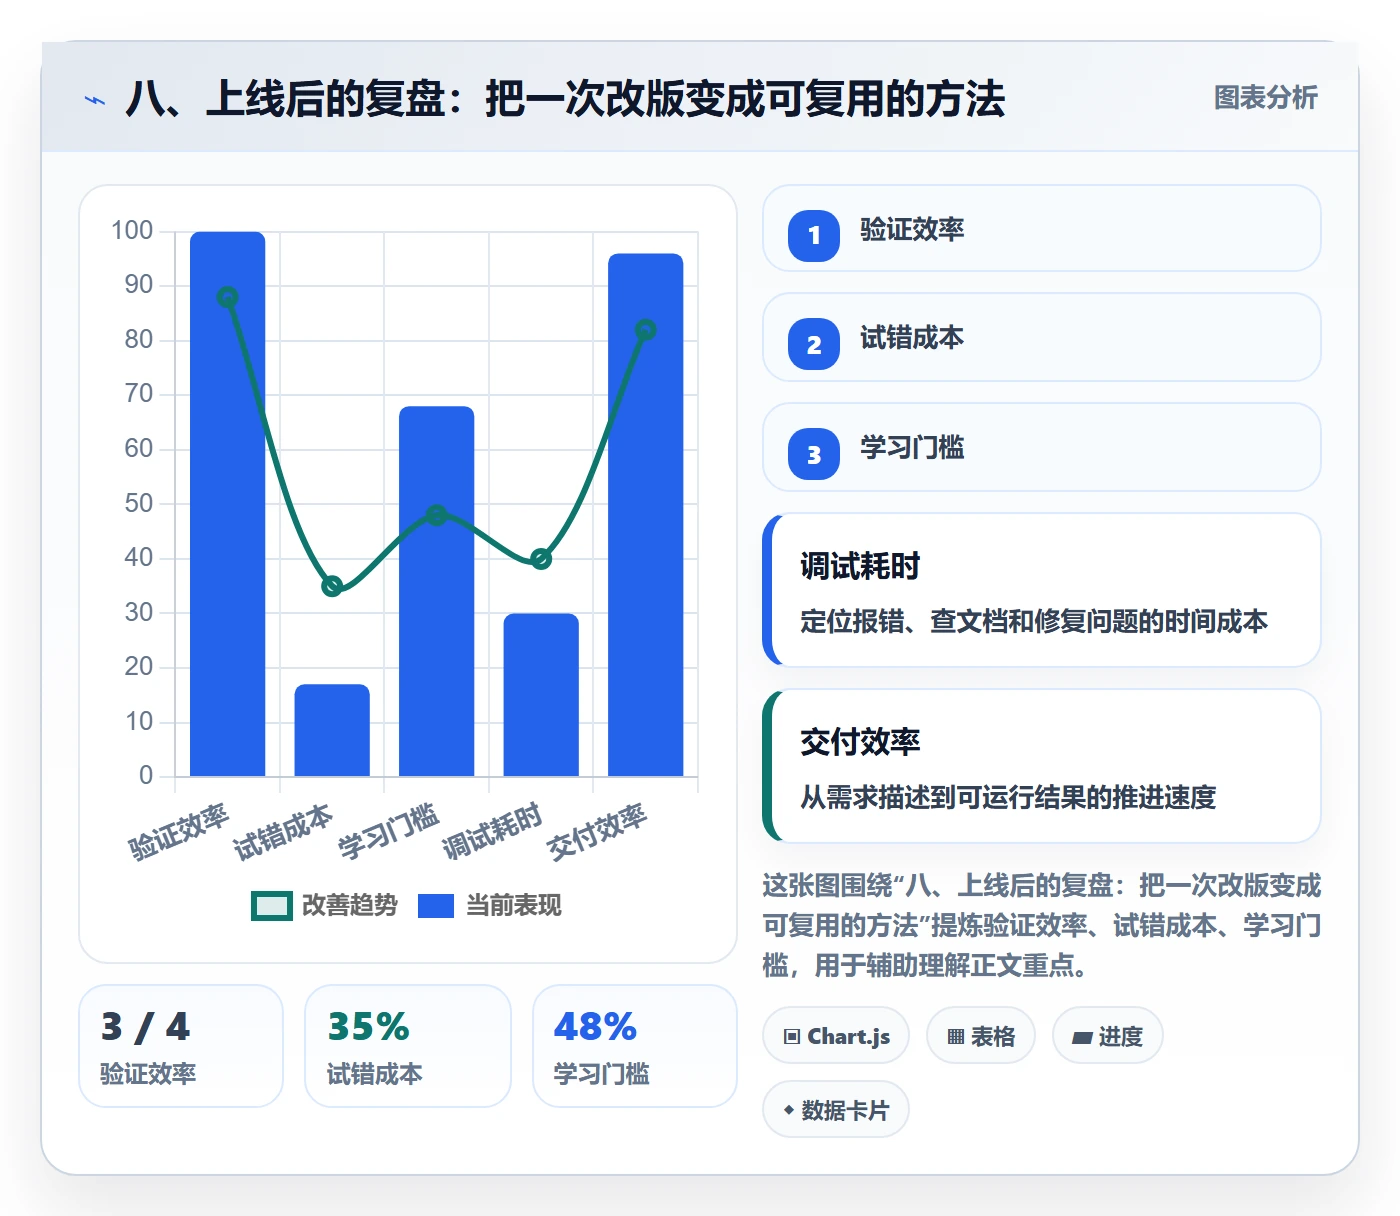Click the blue 交付效率 bar in the chart
The height and width of the screenshot is (1216, 1400).
pyautogui.click(x=646, y=515)
